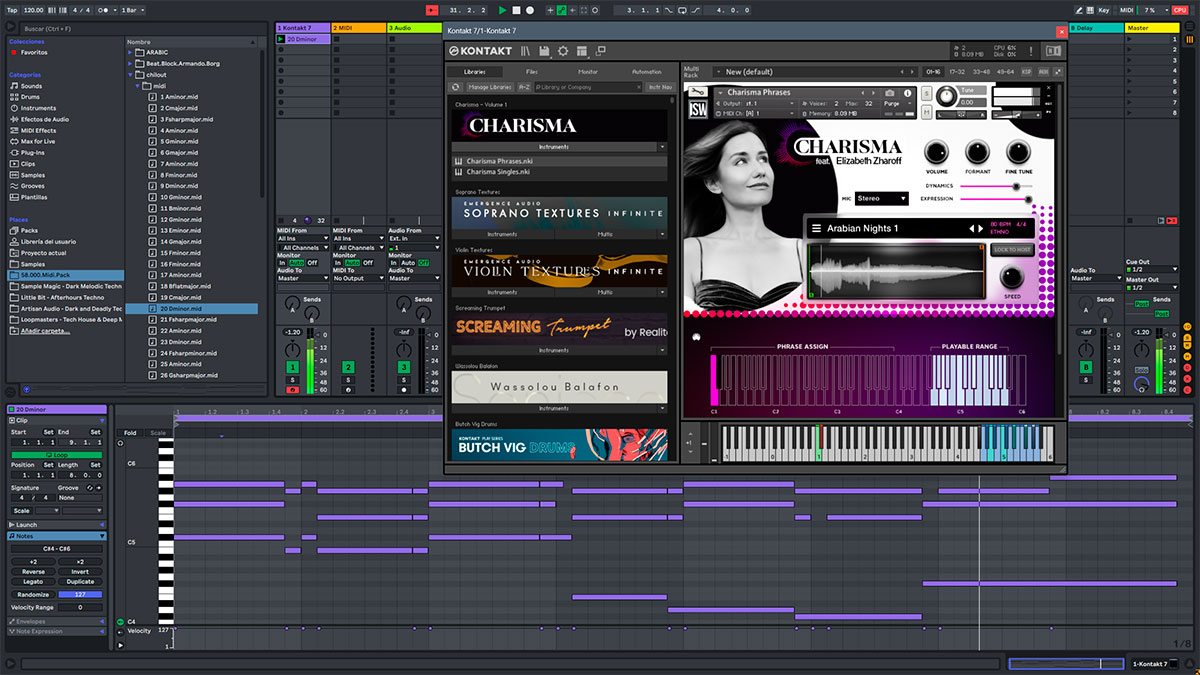Open the Plug-Ins category
The image size is (1200, 675).
coord(32,152)
